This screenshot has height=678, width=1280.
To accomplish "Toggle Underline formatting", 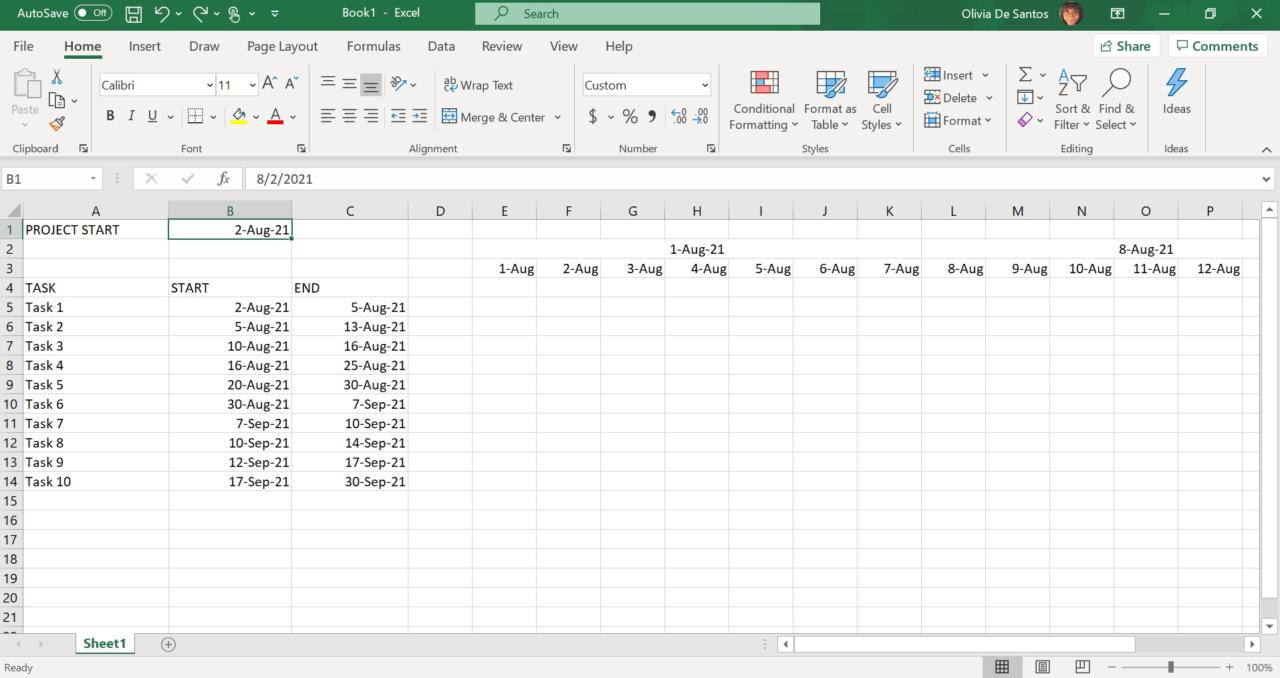I will (x=153, y=117).
